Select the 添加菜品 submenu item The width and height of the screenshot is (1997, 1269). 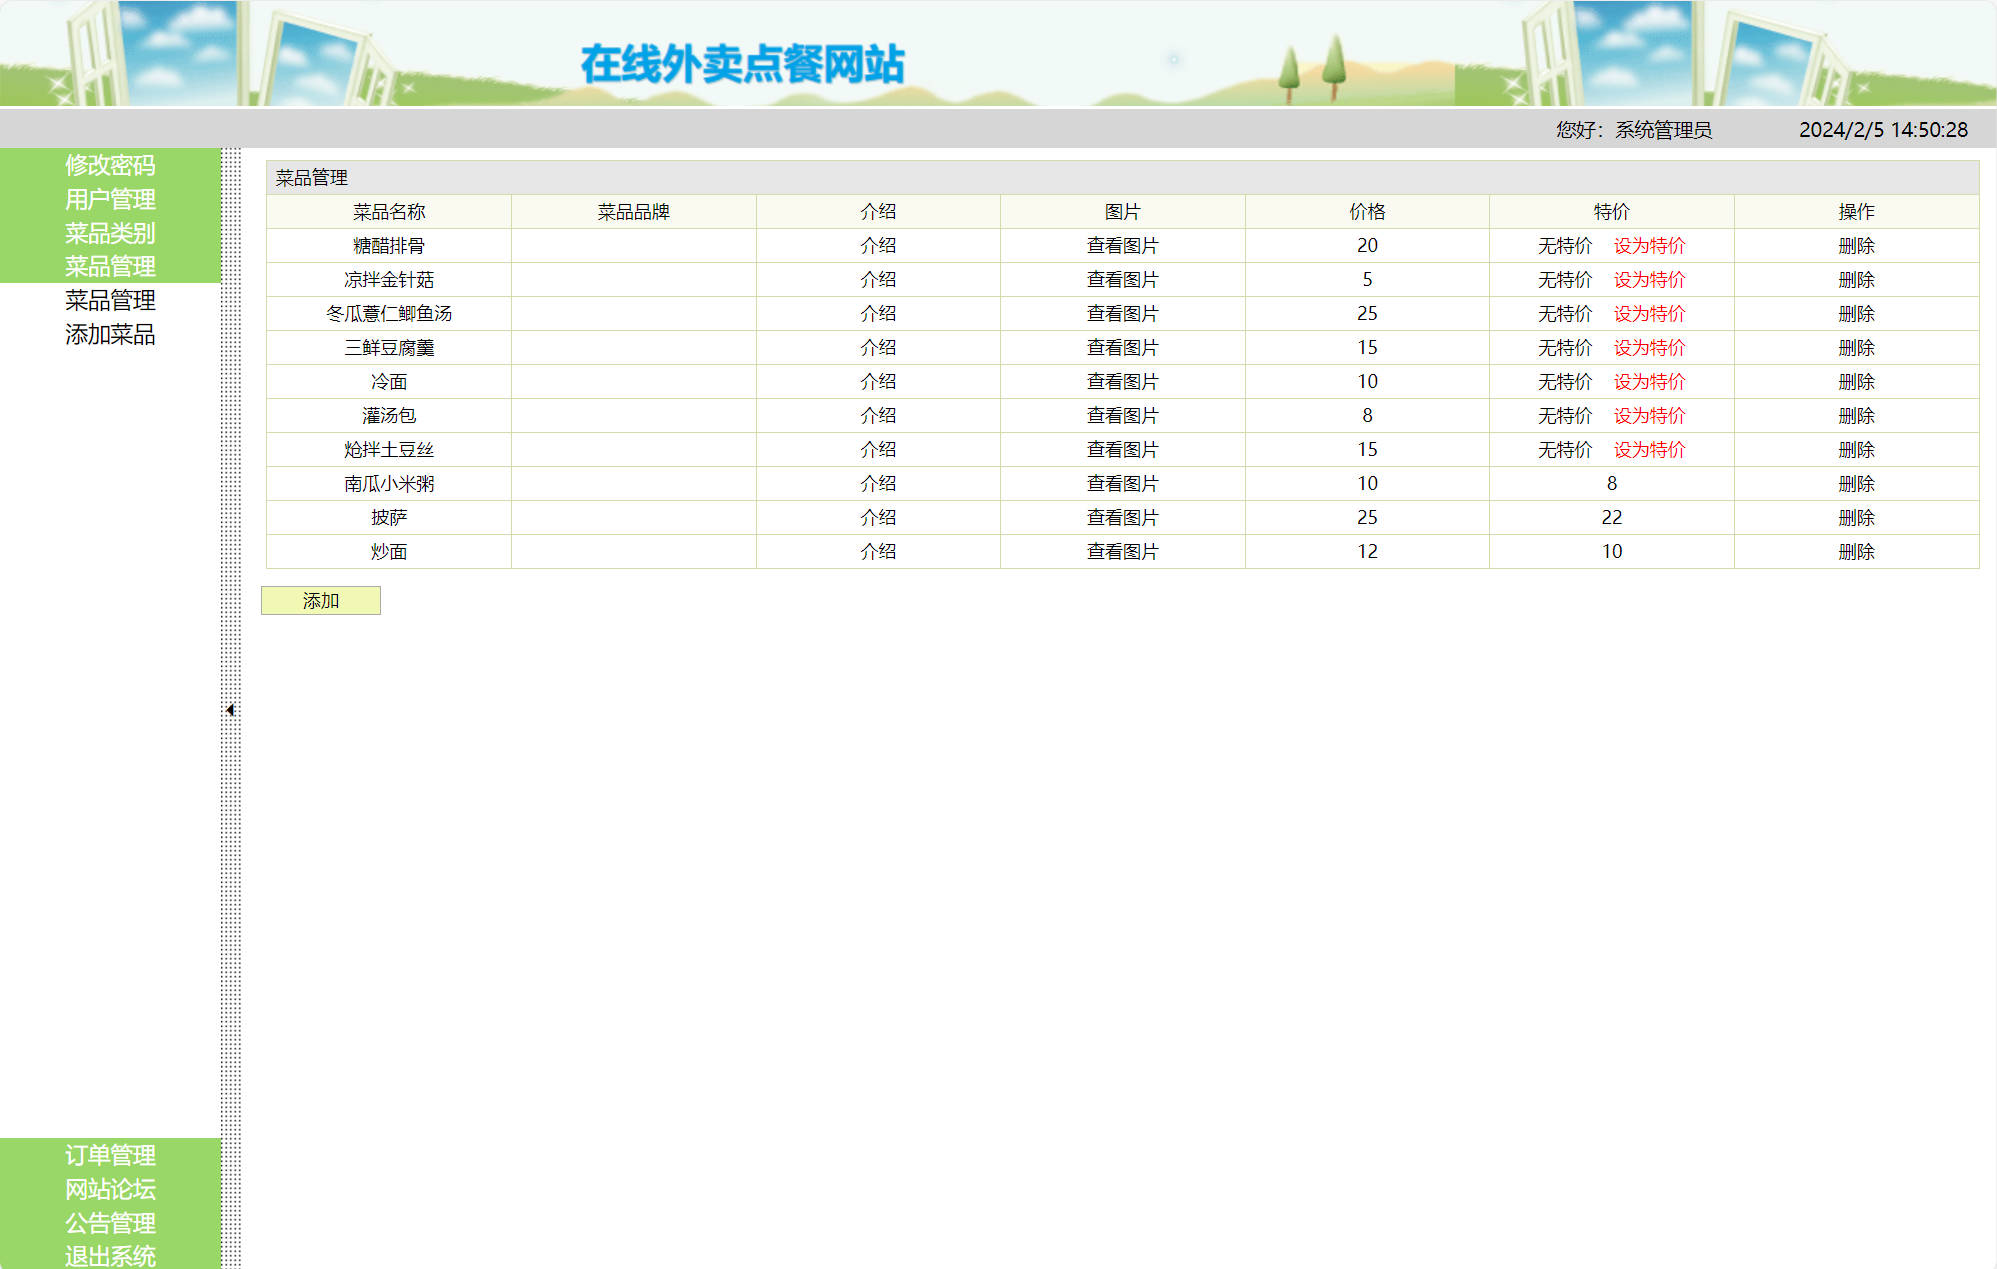click(110, 334)
